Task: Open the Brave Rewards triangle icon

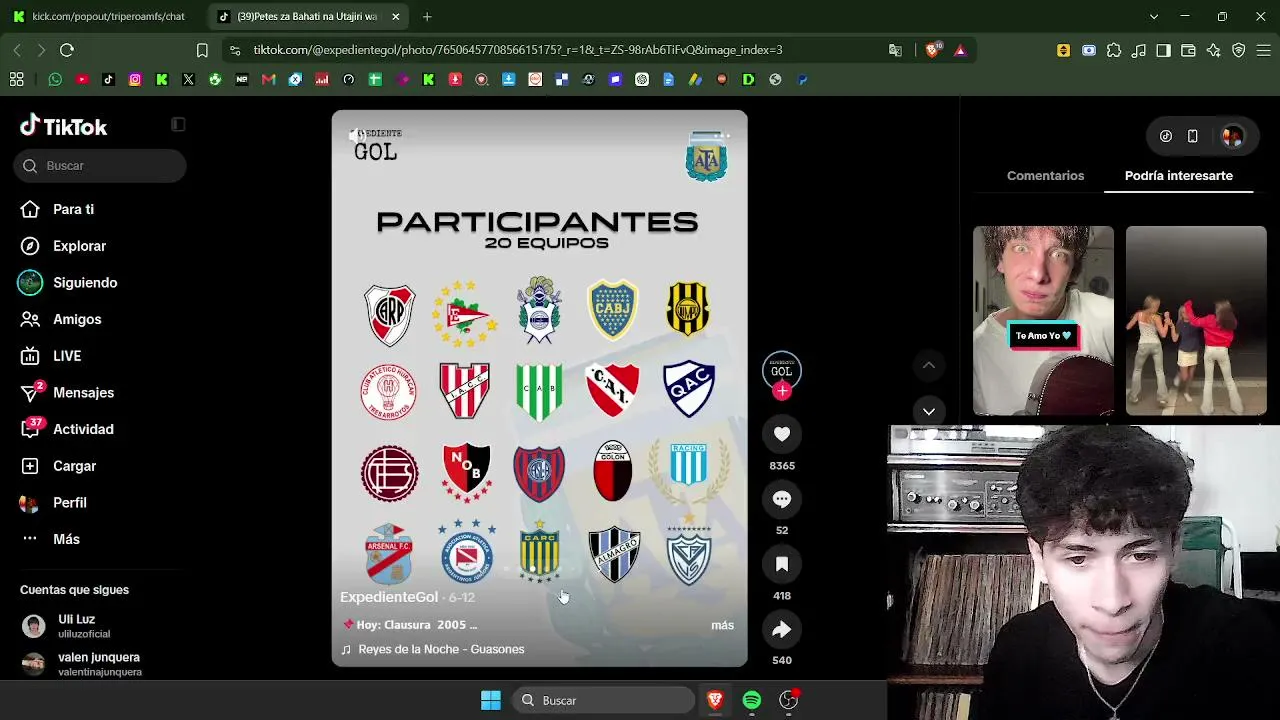Action: [x=960, y=50]
